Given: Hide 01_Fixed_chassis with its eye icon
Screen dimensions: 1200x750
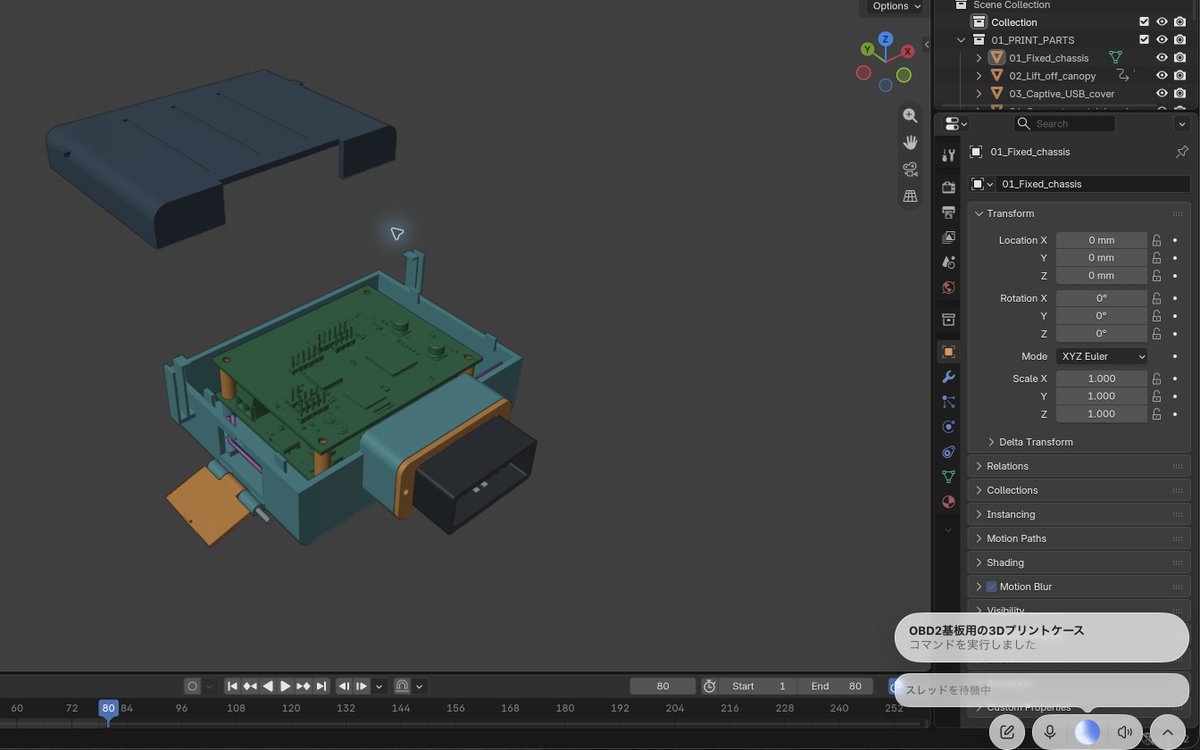Looking at the screenshot, I should [1162, 58].
